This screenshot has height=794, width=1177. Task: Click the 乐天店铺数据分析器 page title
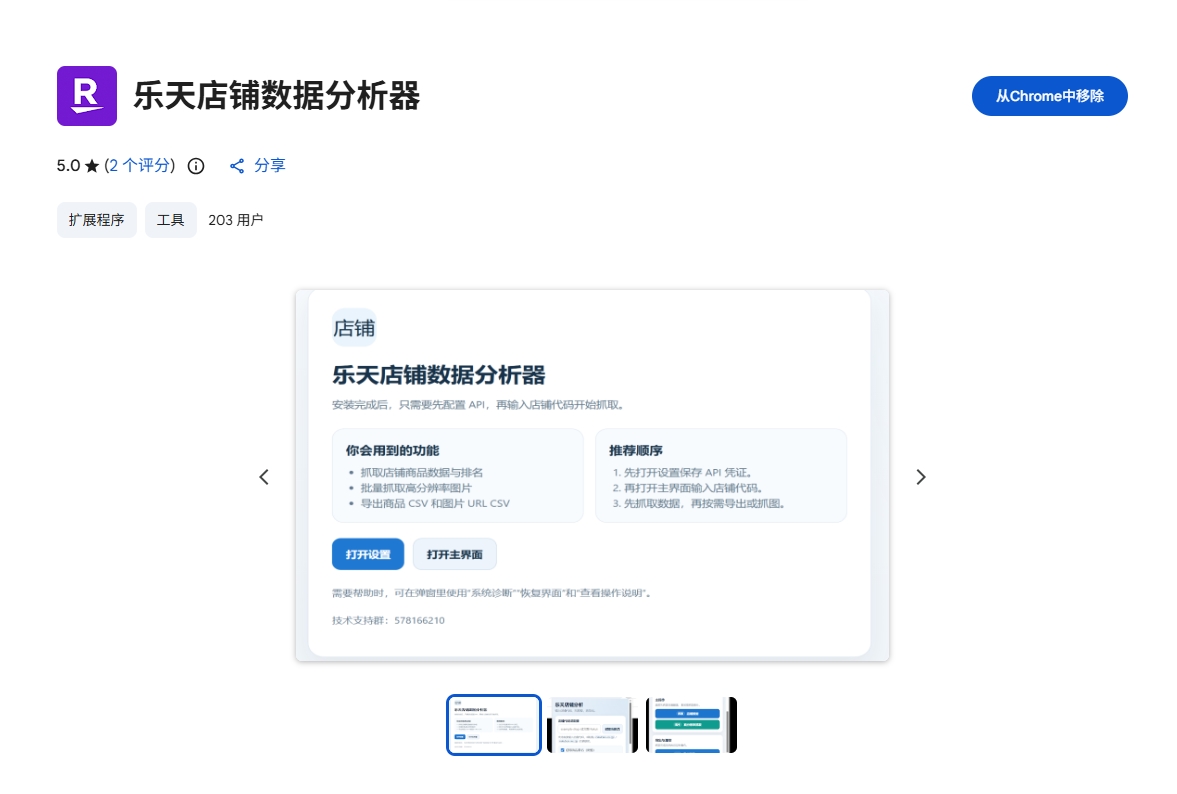click(x=276, y=96)
